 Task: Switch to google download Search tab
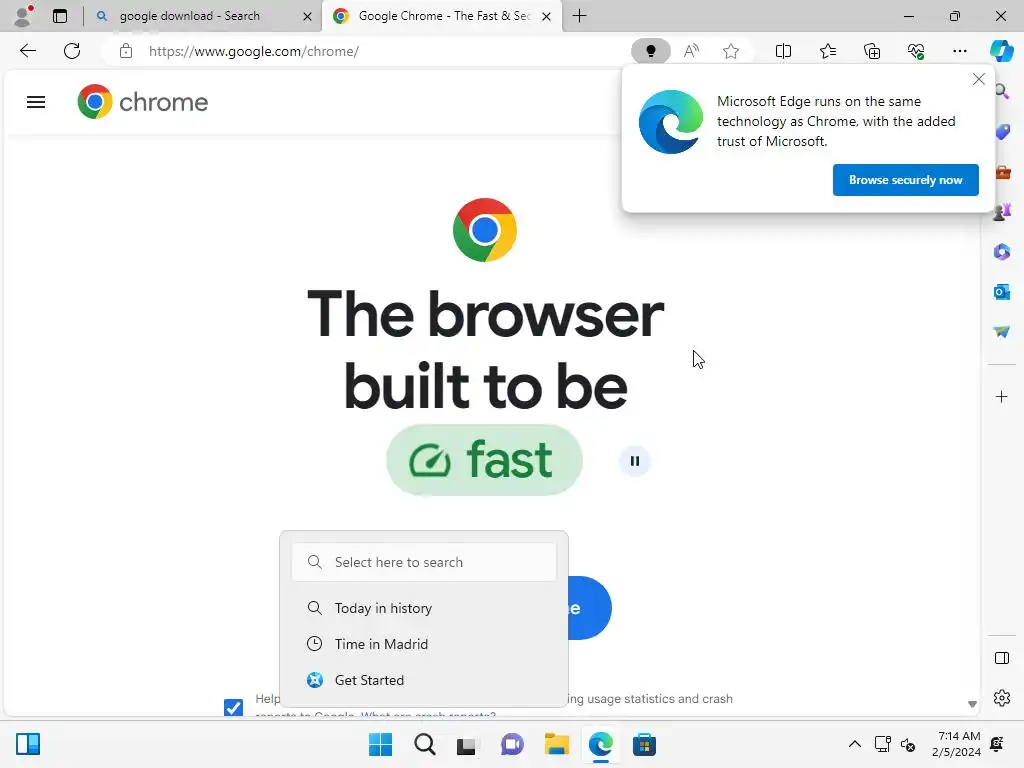click(x=189, y=16)
